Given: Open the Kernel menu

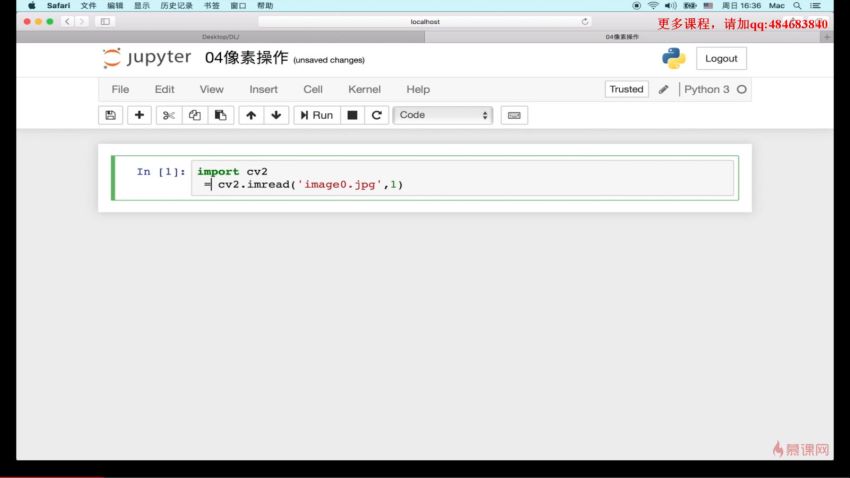Looking at the screenshot, I should [364, 89].
